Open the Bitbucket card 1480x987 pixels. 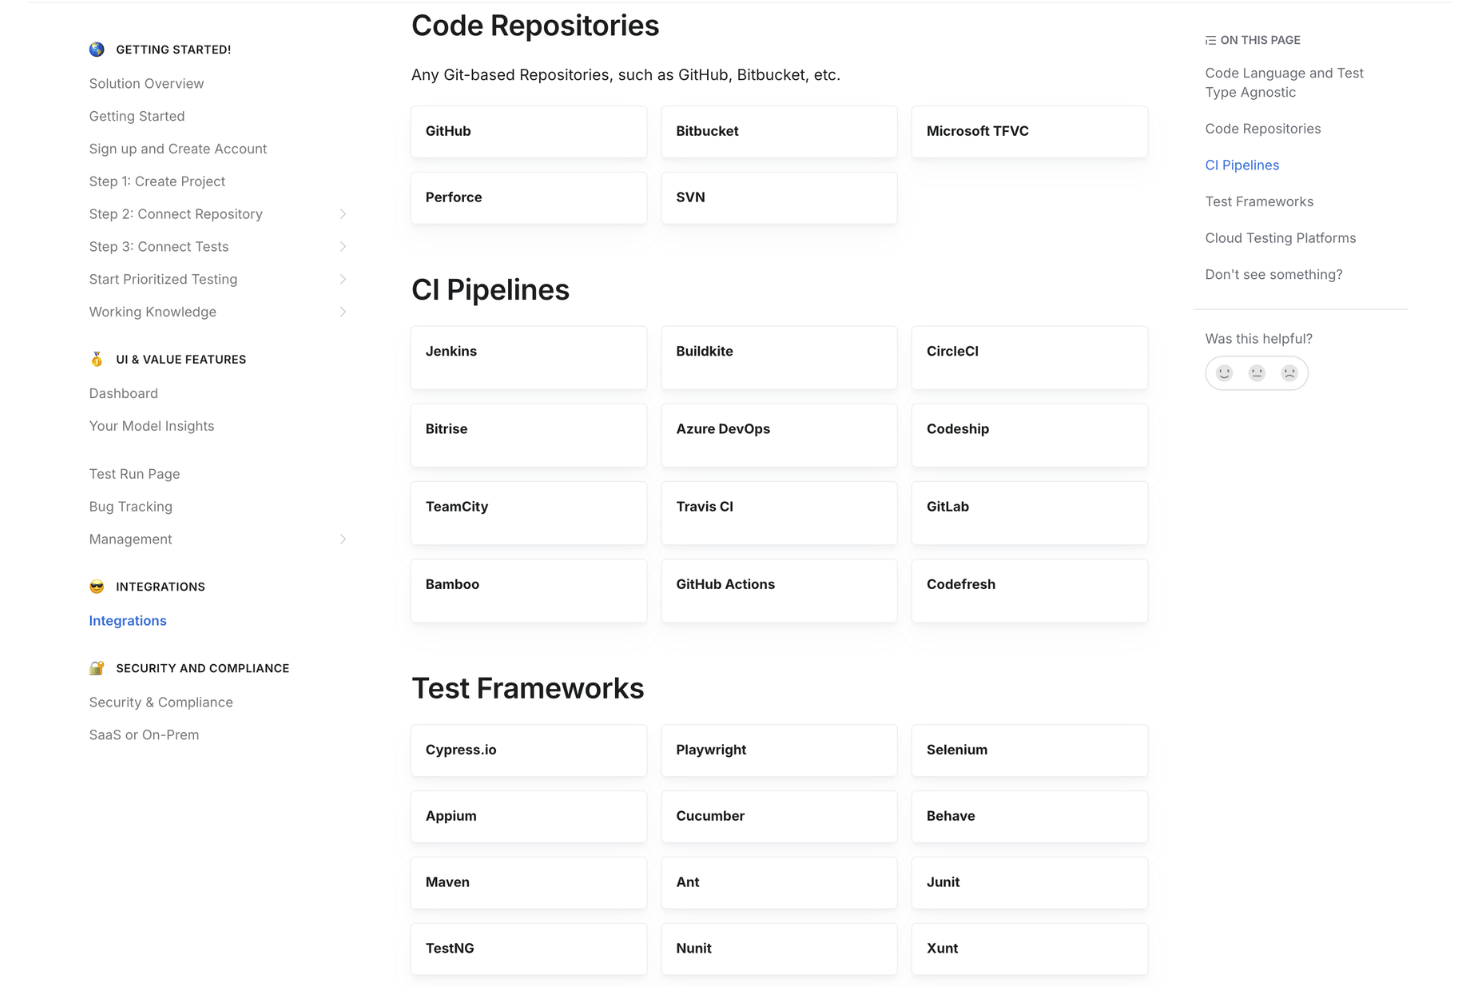pyautogui.click(x=779, y=132)
